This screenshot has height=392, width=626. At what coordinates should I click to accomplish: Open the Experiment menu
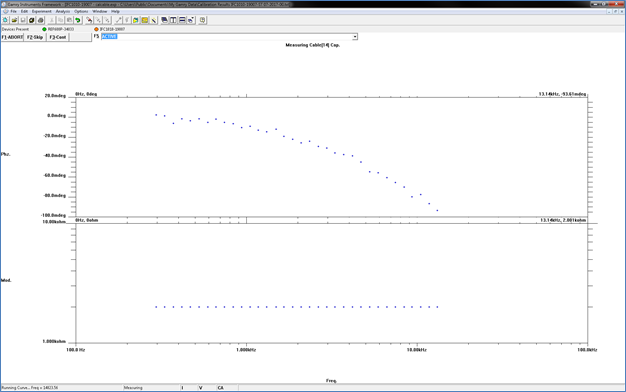click(x=42, y=11)
